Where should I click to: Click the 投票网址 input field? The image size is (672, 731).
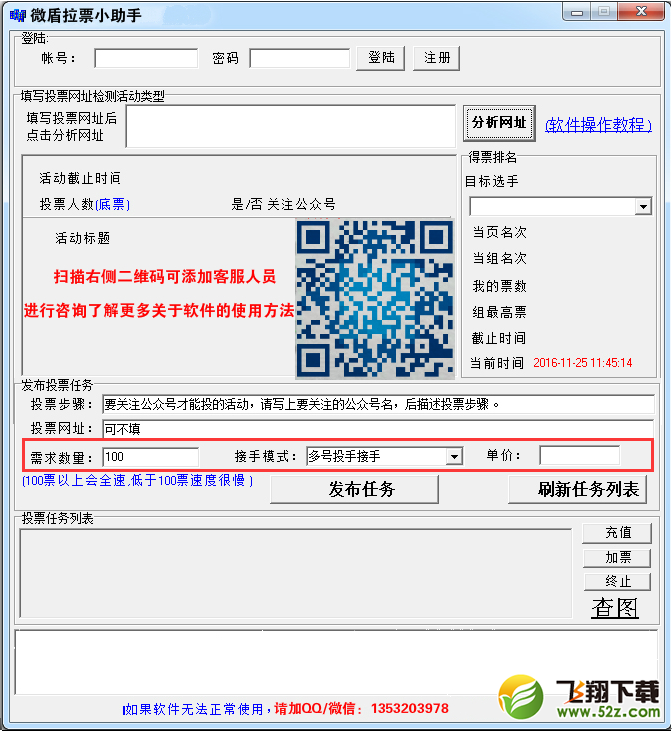click(x=378, y=429)
